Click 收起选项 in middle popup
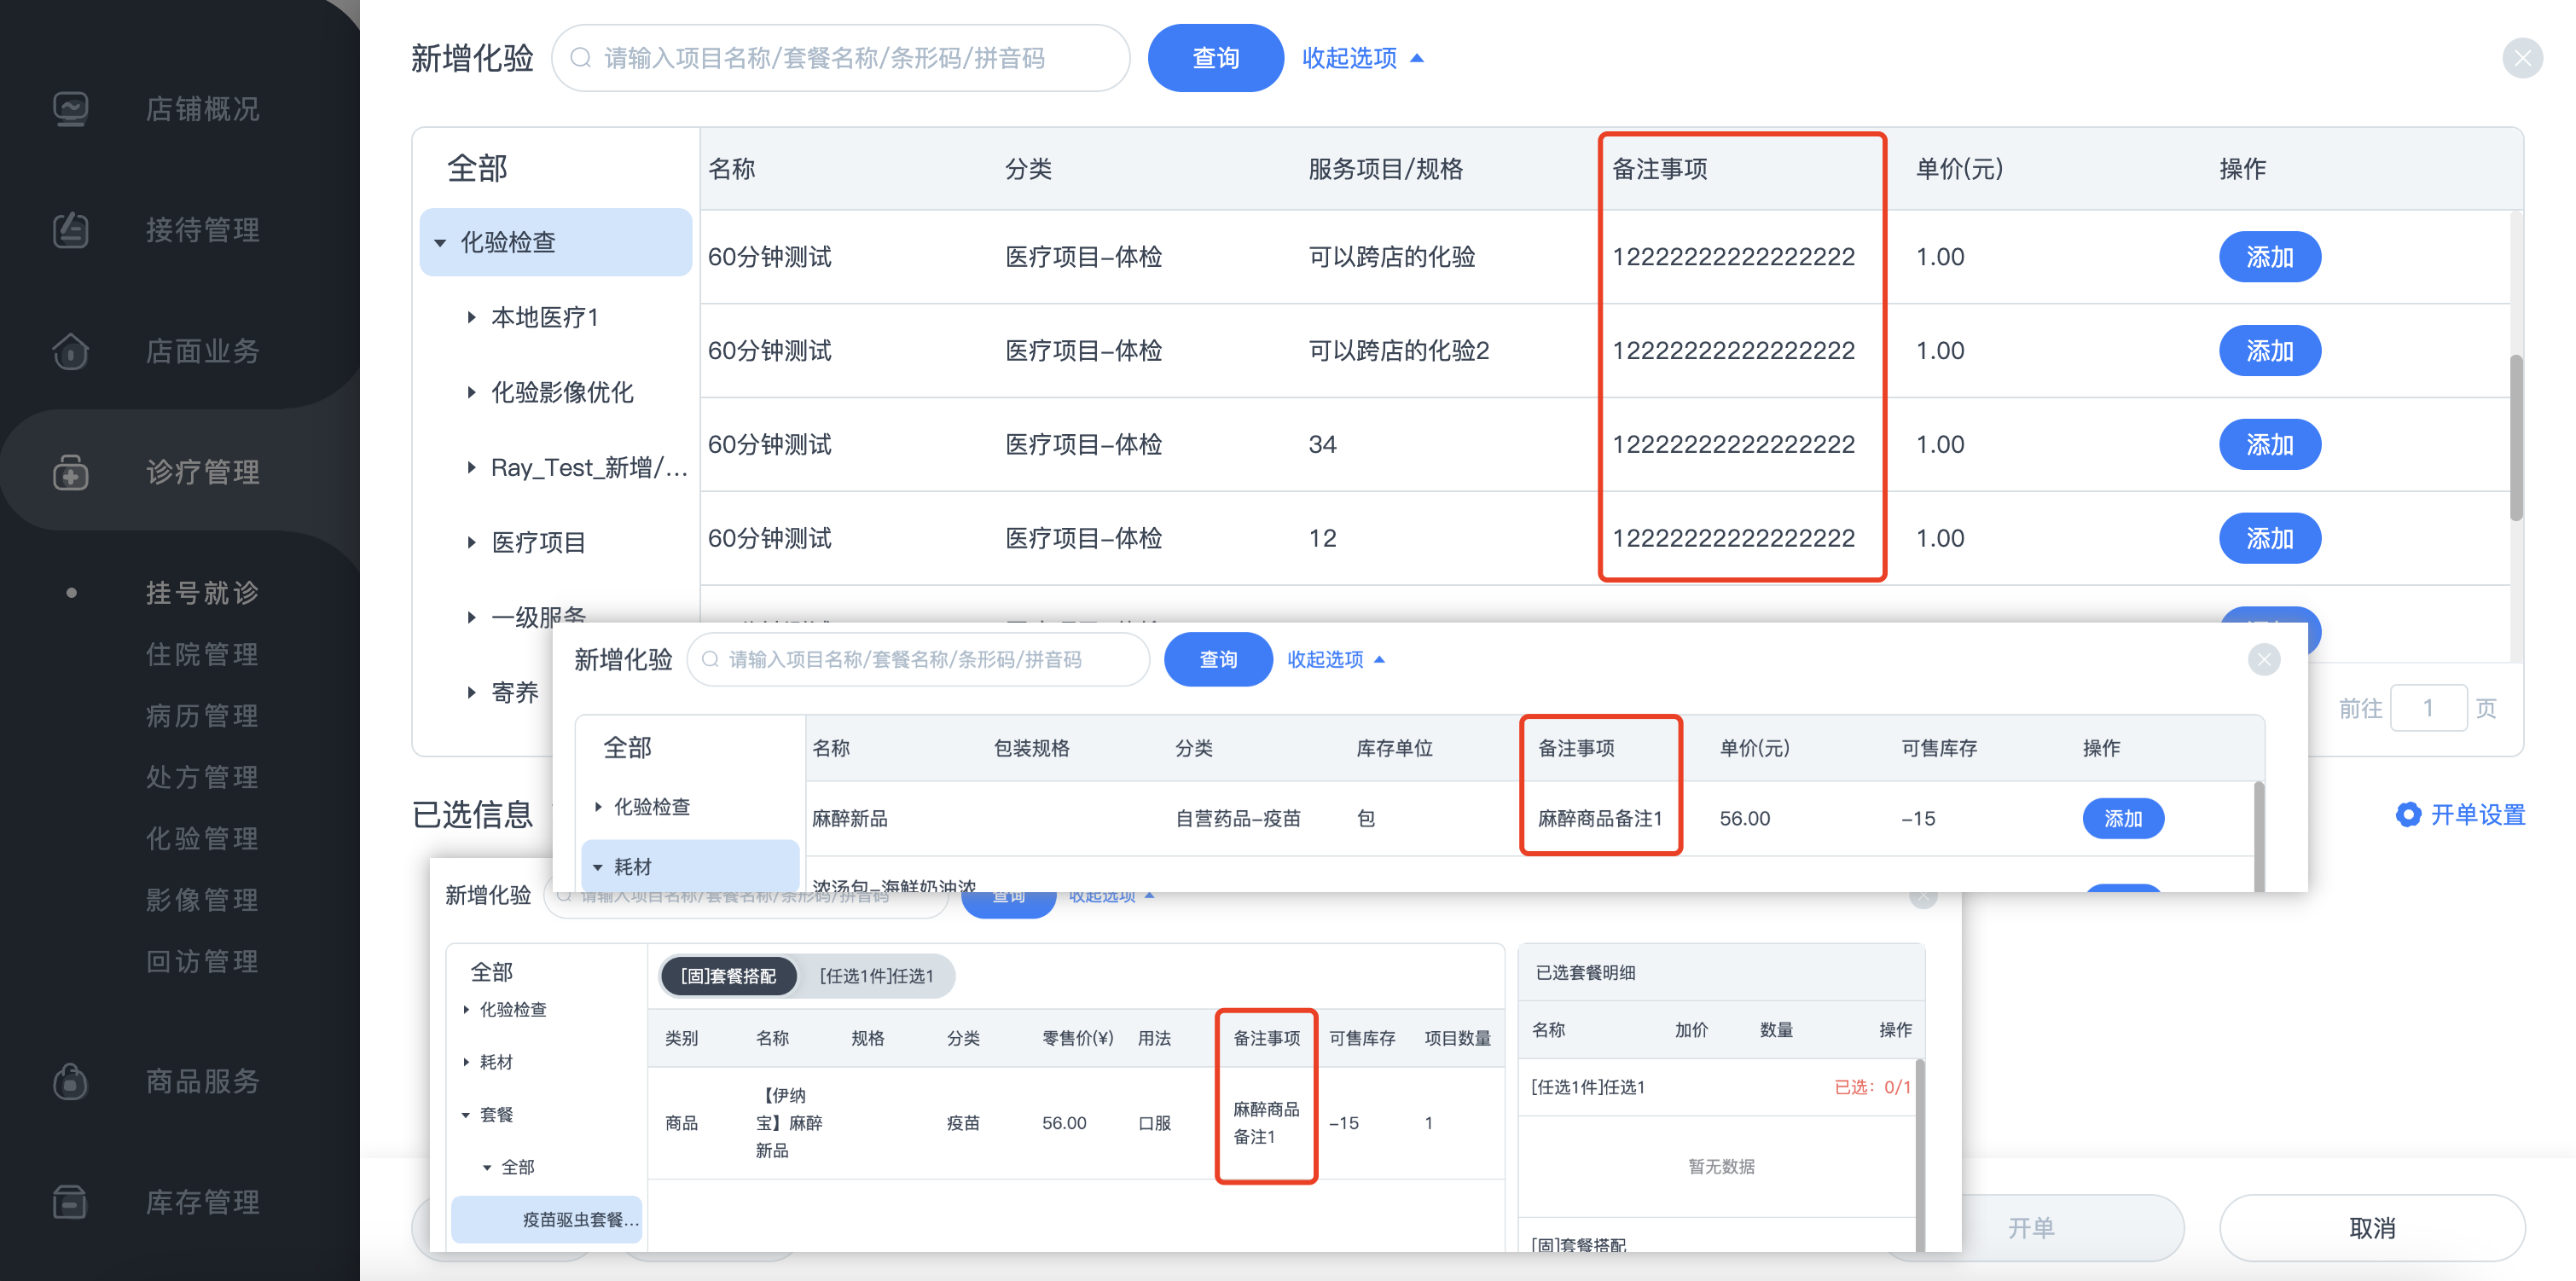Viewport: 2576px width, 1281px height. pos(1335,659)
